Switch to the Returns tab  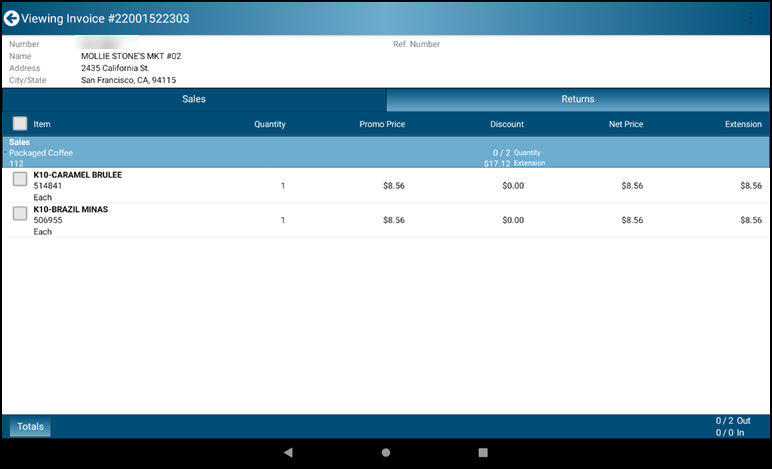[x=578, y=99]
